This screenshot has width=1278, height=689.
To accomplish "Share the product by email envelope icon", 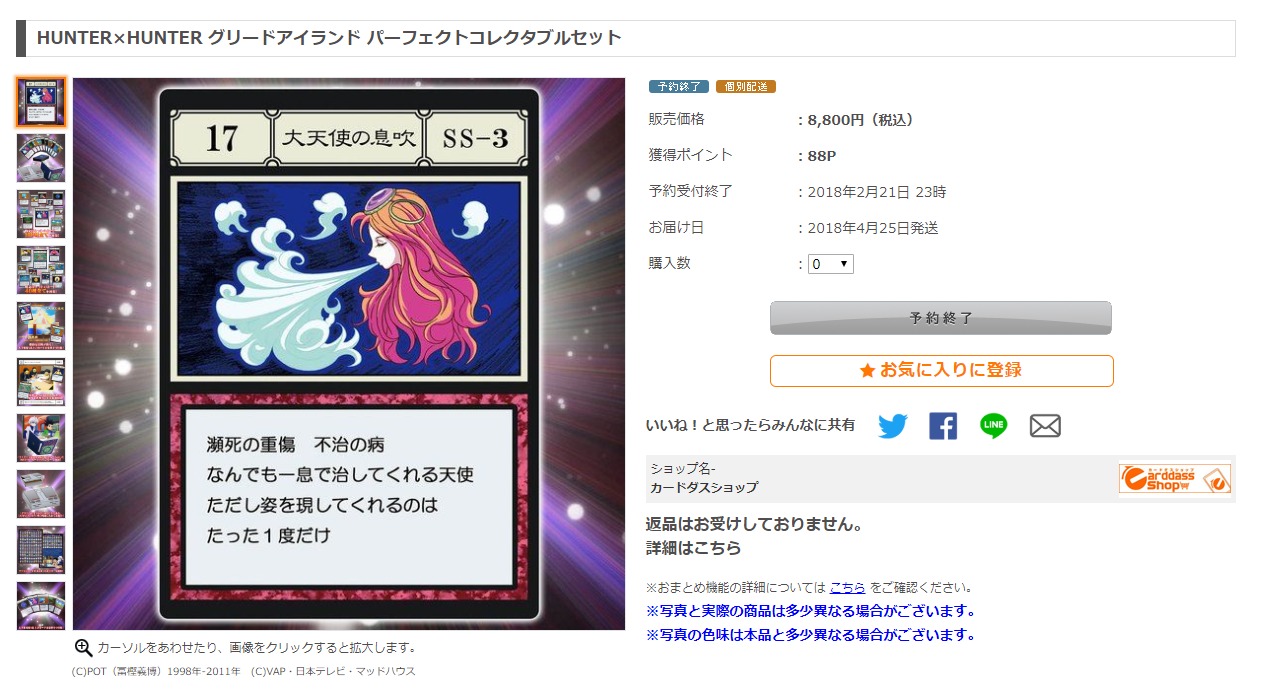I will [1044, 426].
